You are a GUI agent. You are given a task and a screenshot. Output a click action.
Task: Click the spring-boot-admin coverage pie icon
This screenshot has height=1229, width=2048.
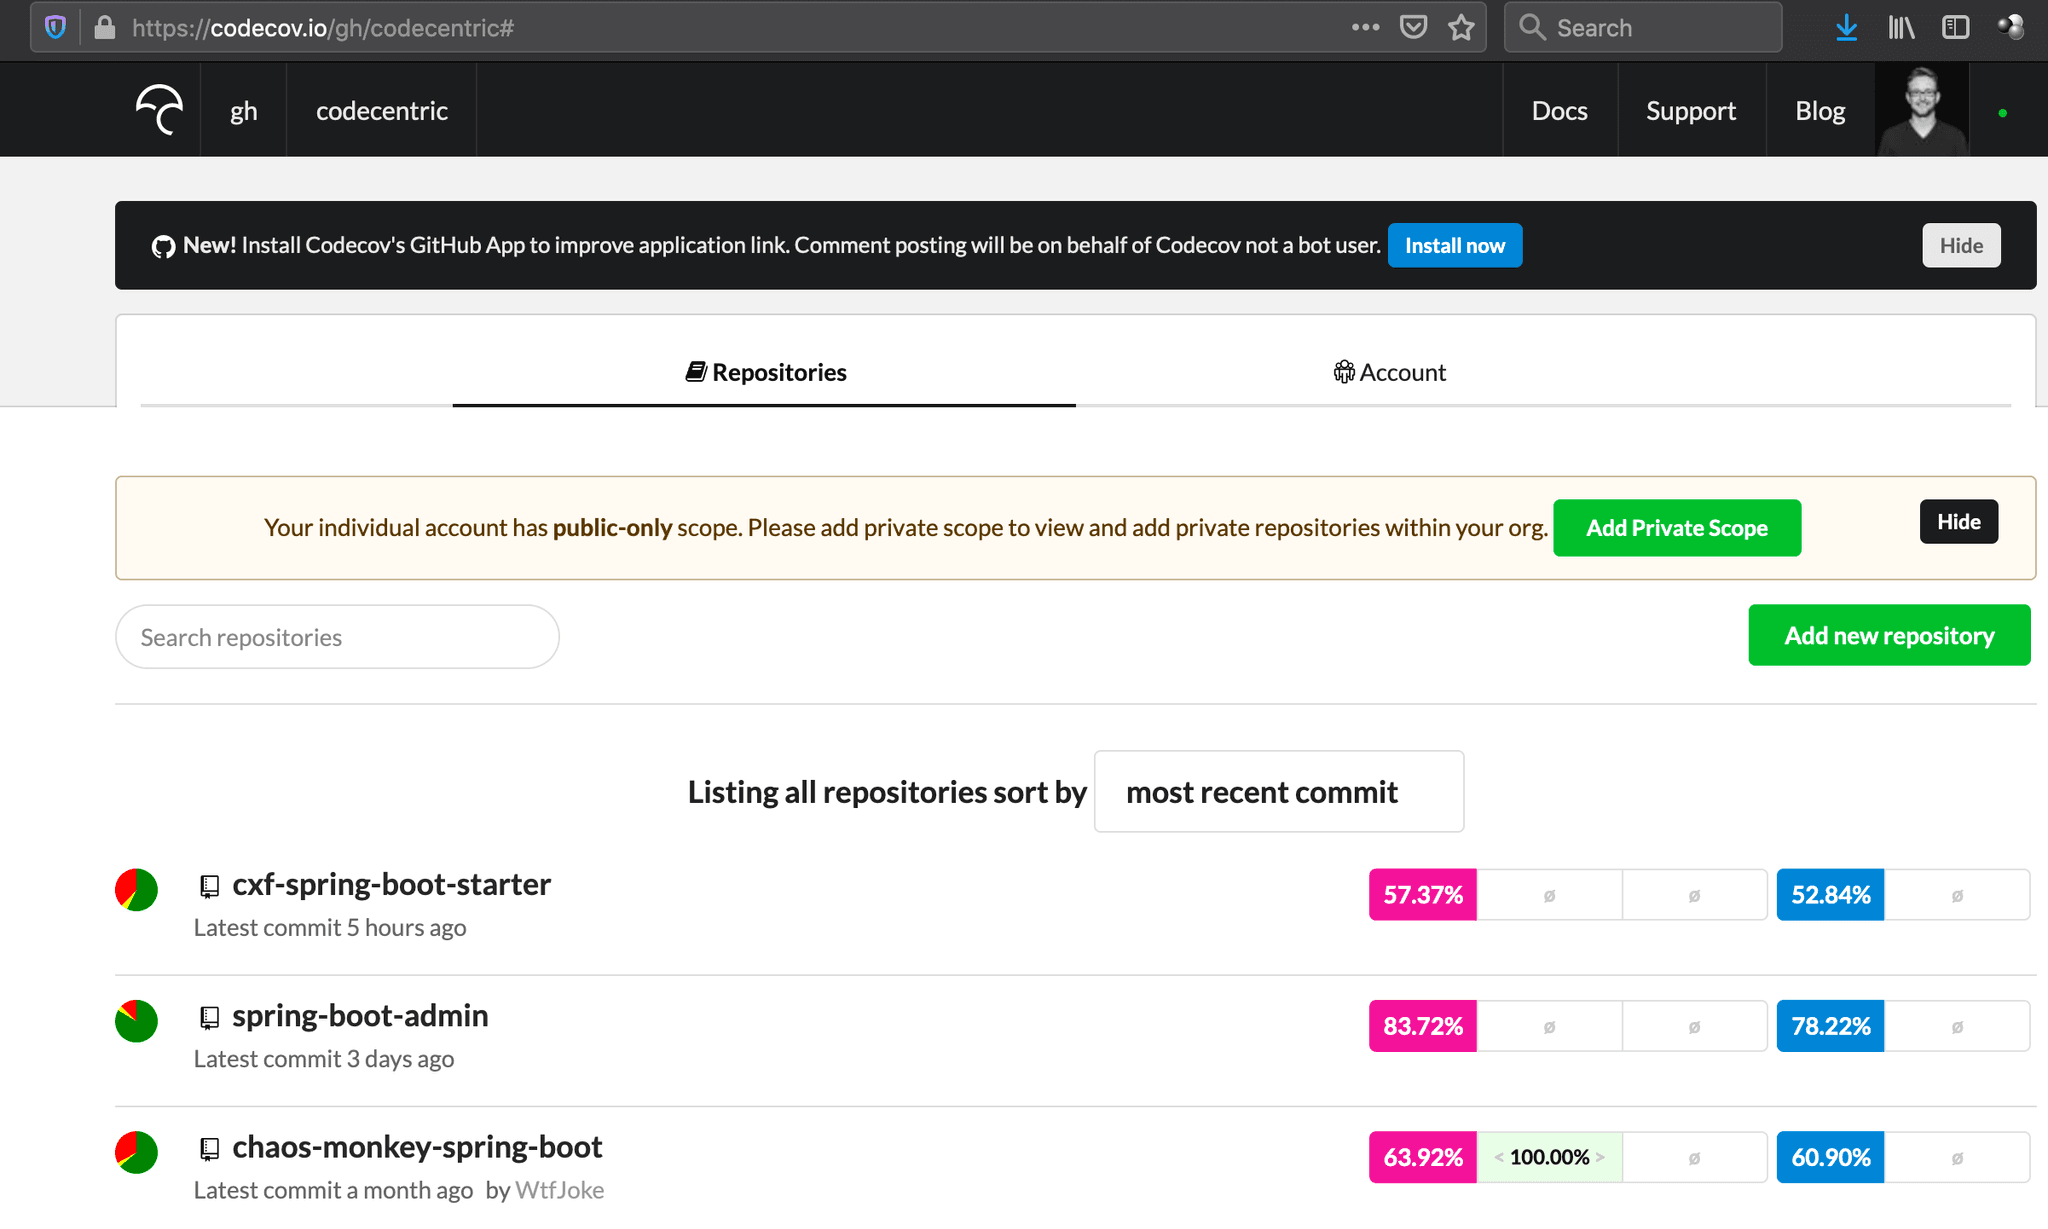pos(136,1021)
